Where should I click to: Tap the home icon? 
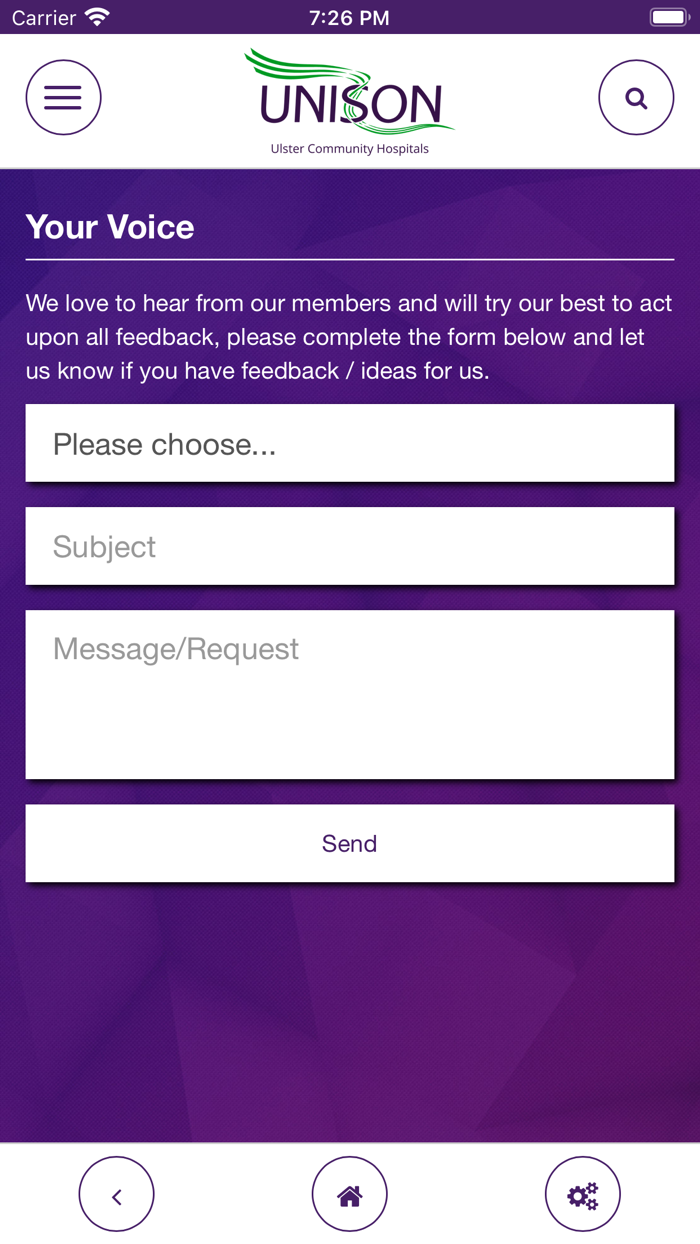click(349, 1194)
